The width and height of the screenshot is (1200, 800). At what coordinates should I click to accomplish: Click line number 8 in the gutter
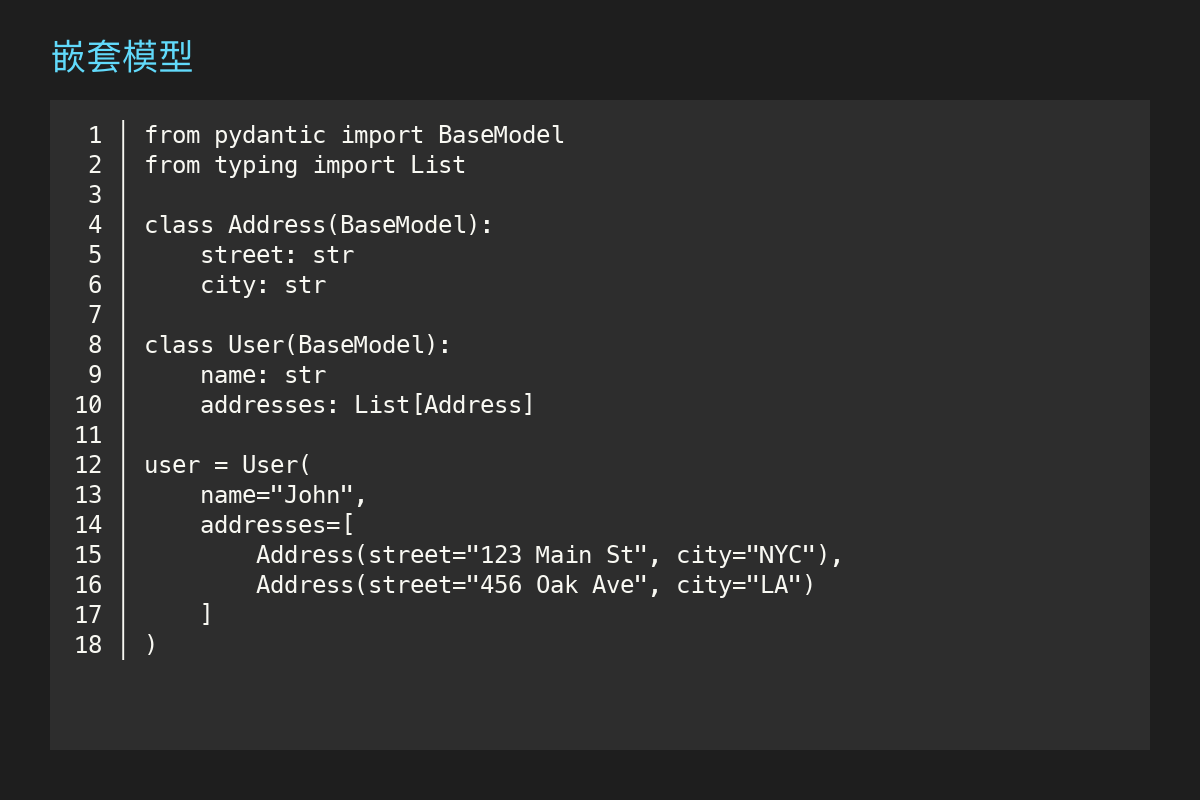point(94,345)
